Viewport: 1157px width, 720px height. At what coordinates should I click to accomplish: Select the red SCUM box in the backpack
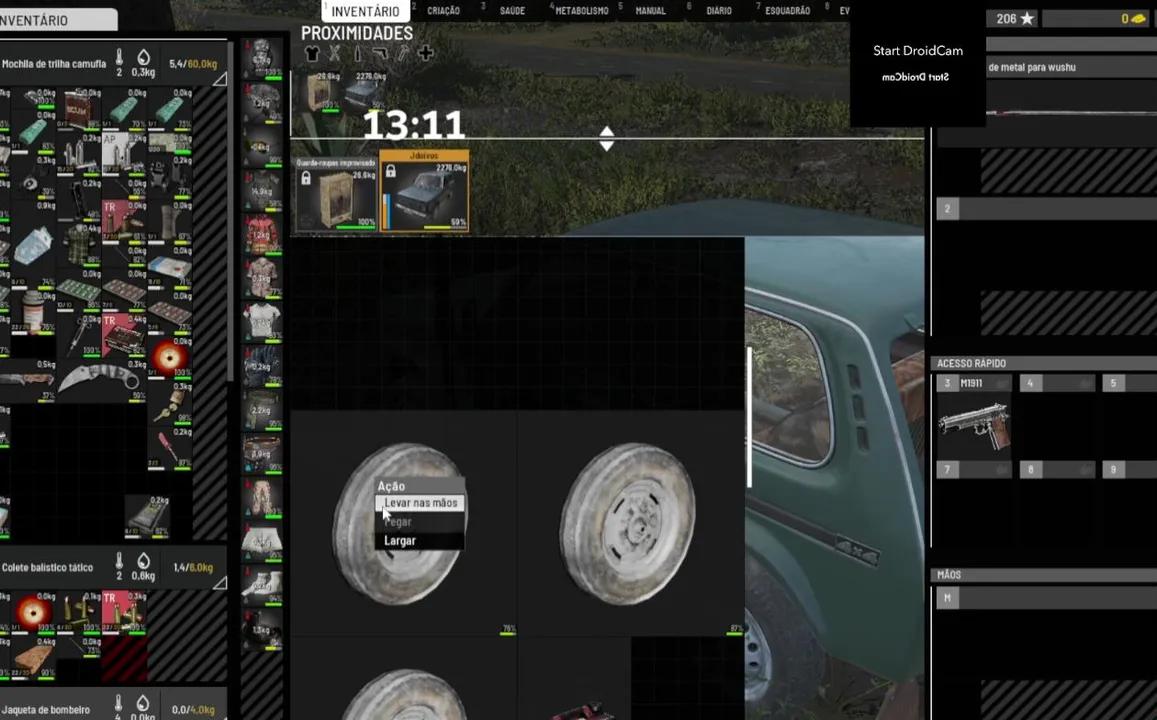coord(79,108)
